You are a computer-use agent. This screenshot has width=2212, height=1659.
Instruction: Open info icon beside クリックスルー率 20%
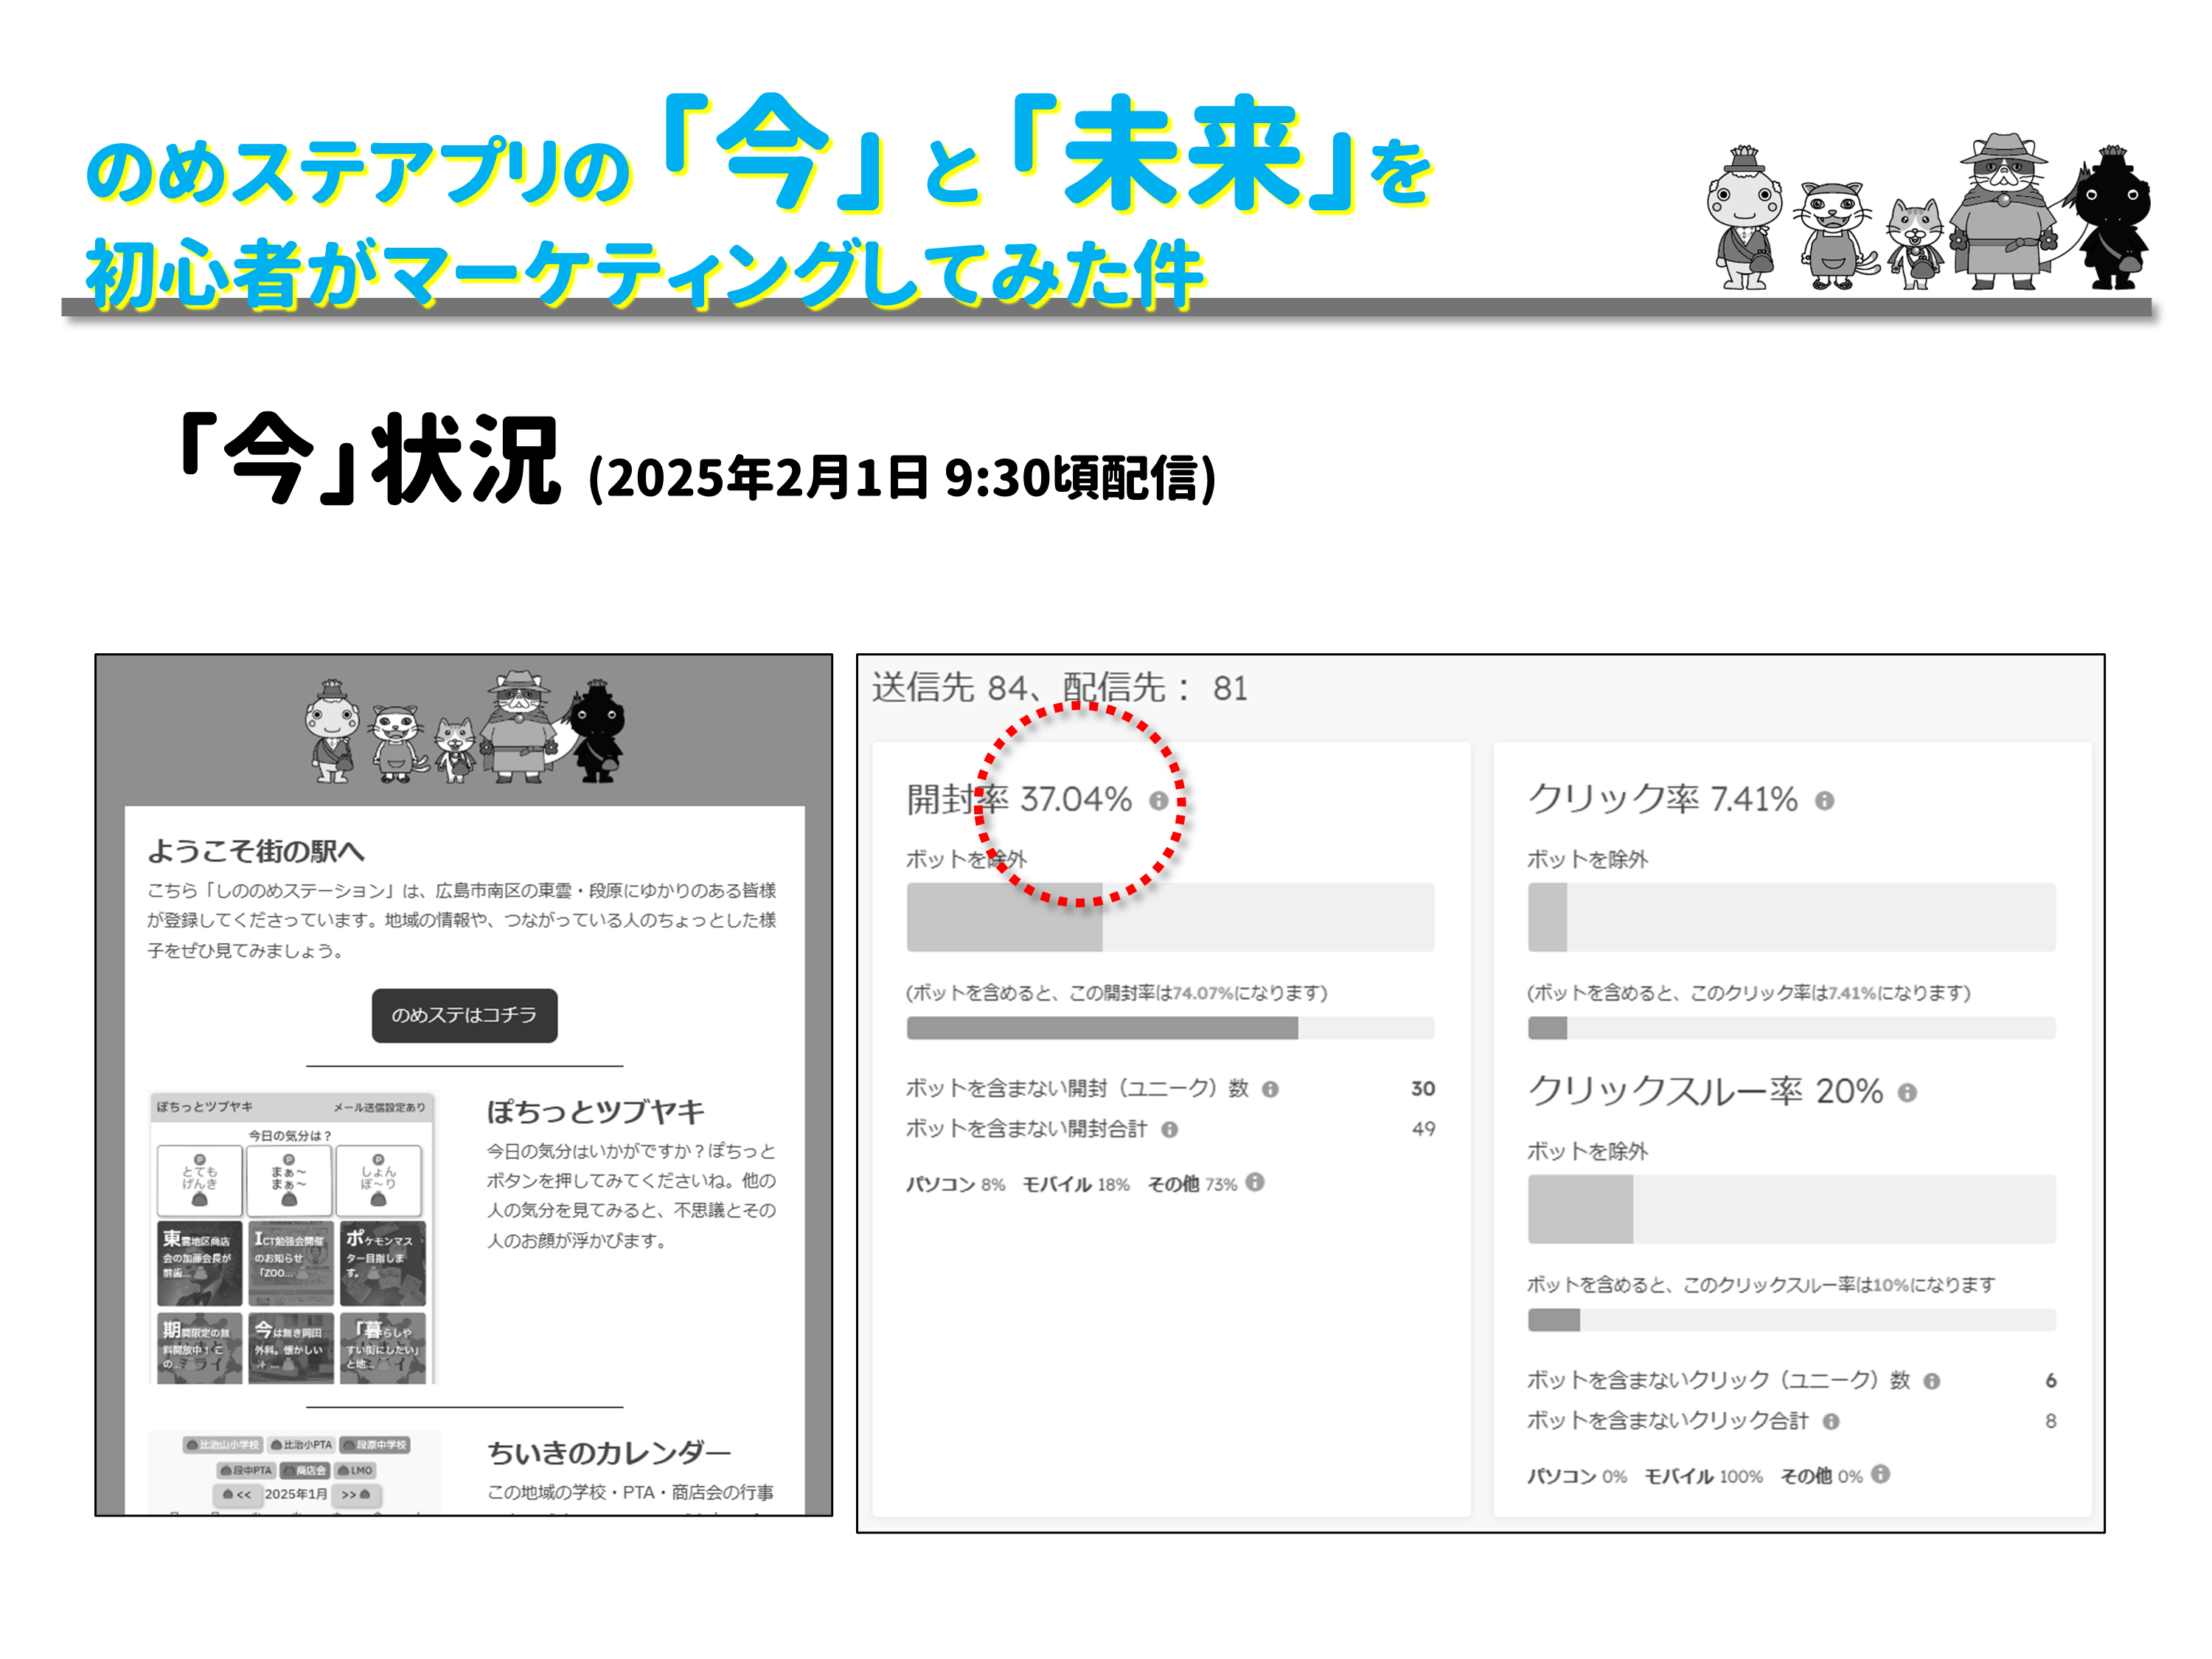pyautogui.click(x=1907, y=1093)
